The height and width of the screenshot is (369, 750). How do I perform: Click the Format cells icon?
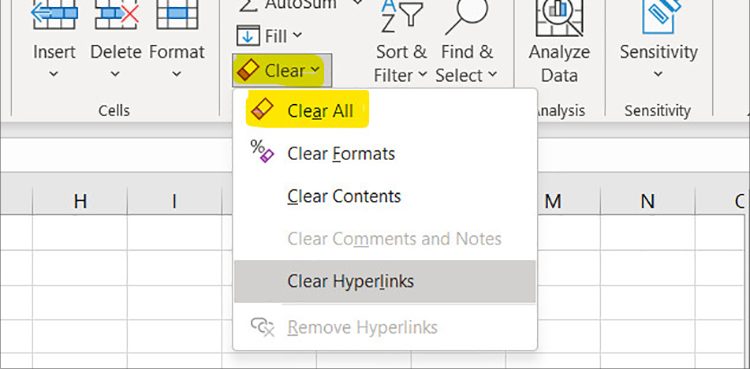[177, 14]
